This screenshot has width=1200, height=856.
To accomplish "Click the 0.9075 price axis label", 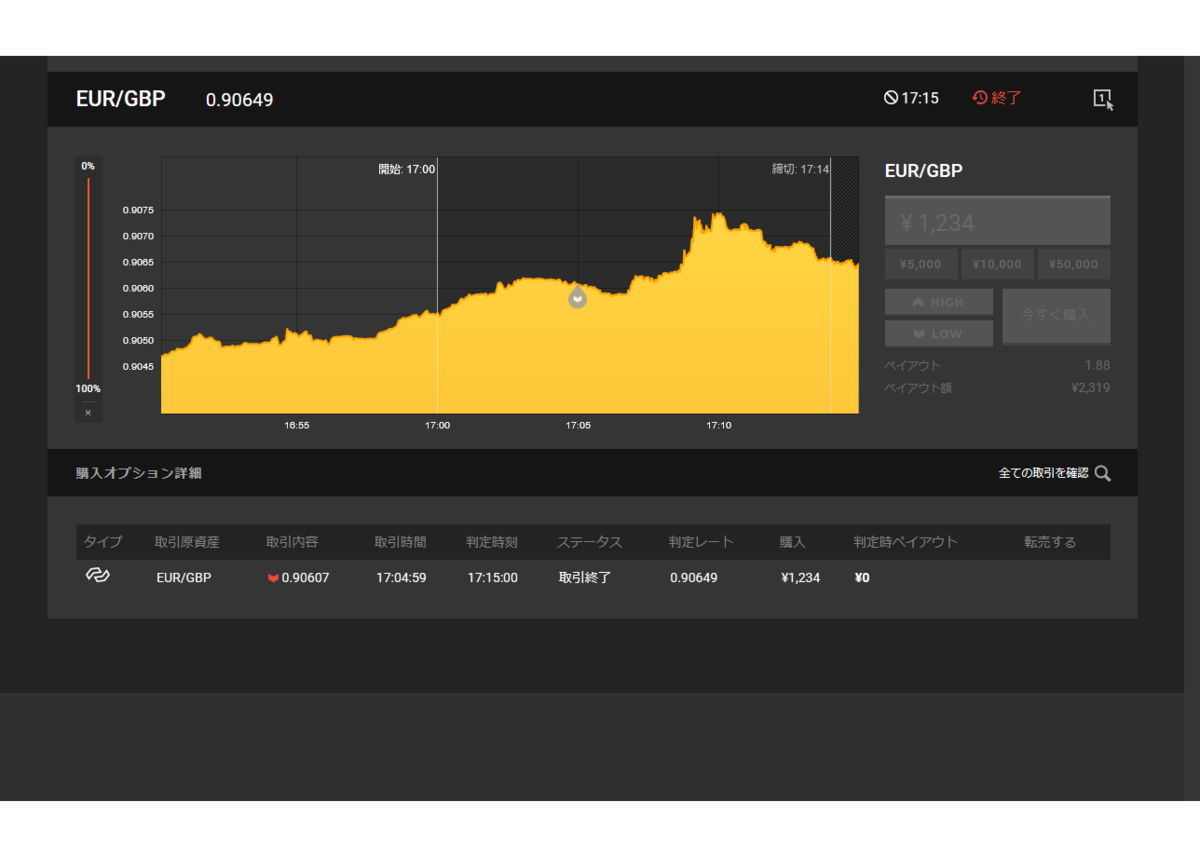I will coord(138,210).
